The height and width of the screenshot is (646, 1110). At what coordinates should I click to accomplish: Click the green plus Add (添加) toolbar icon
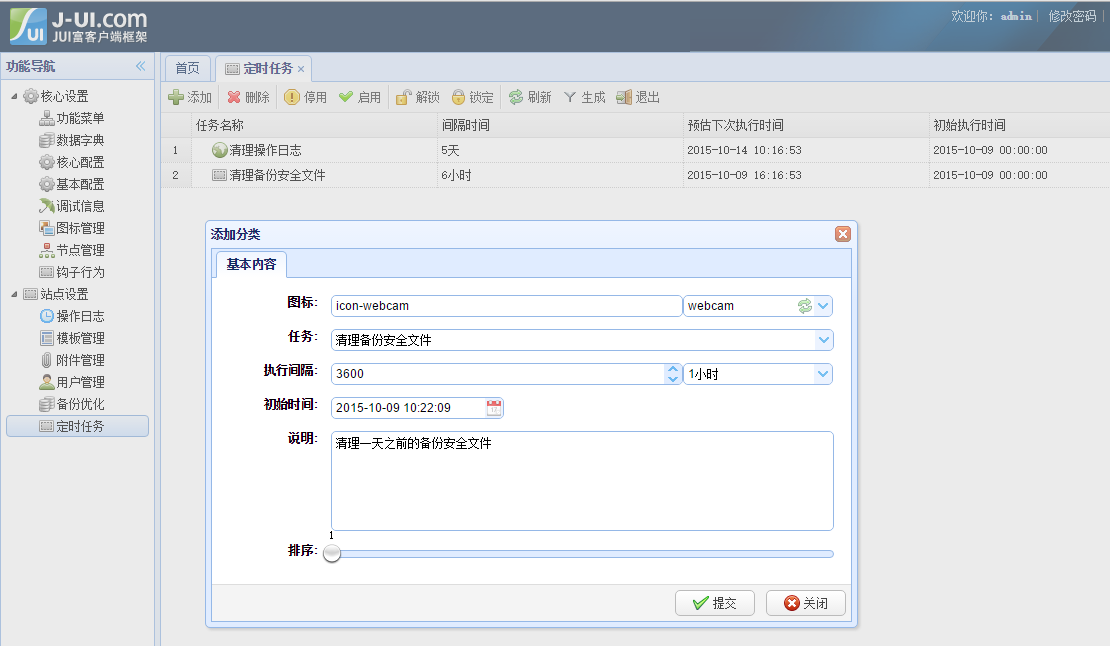click(176, 97)
